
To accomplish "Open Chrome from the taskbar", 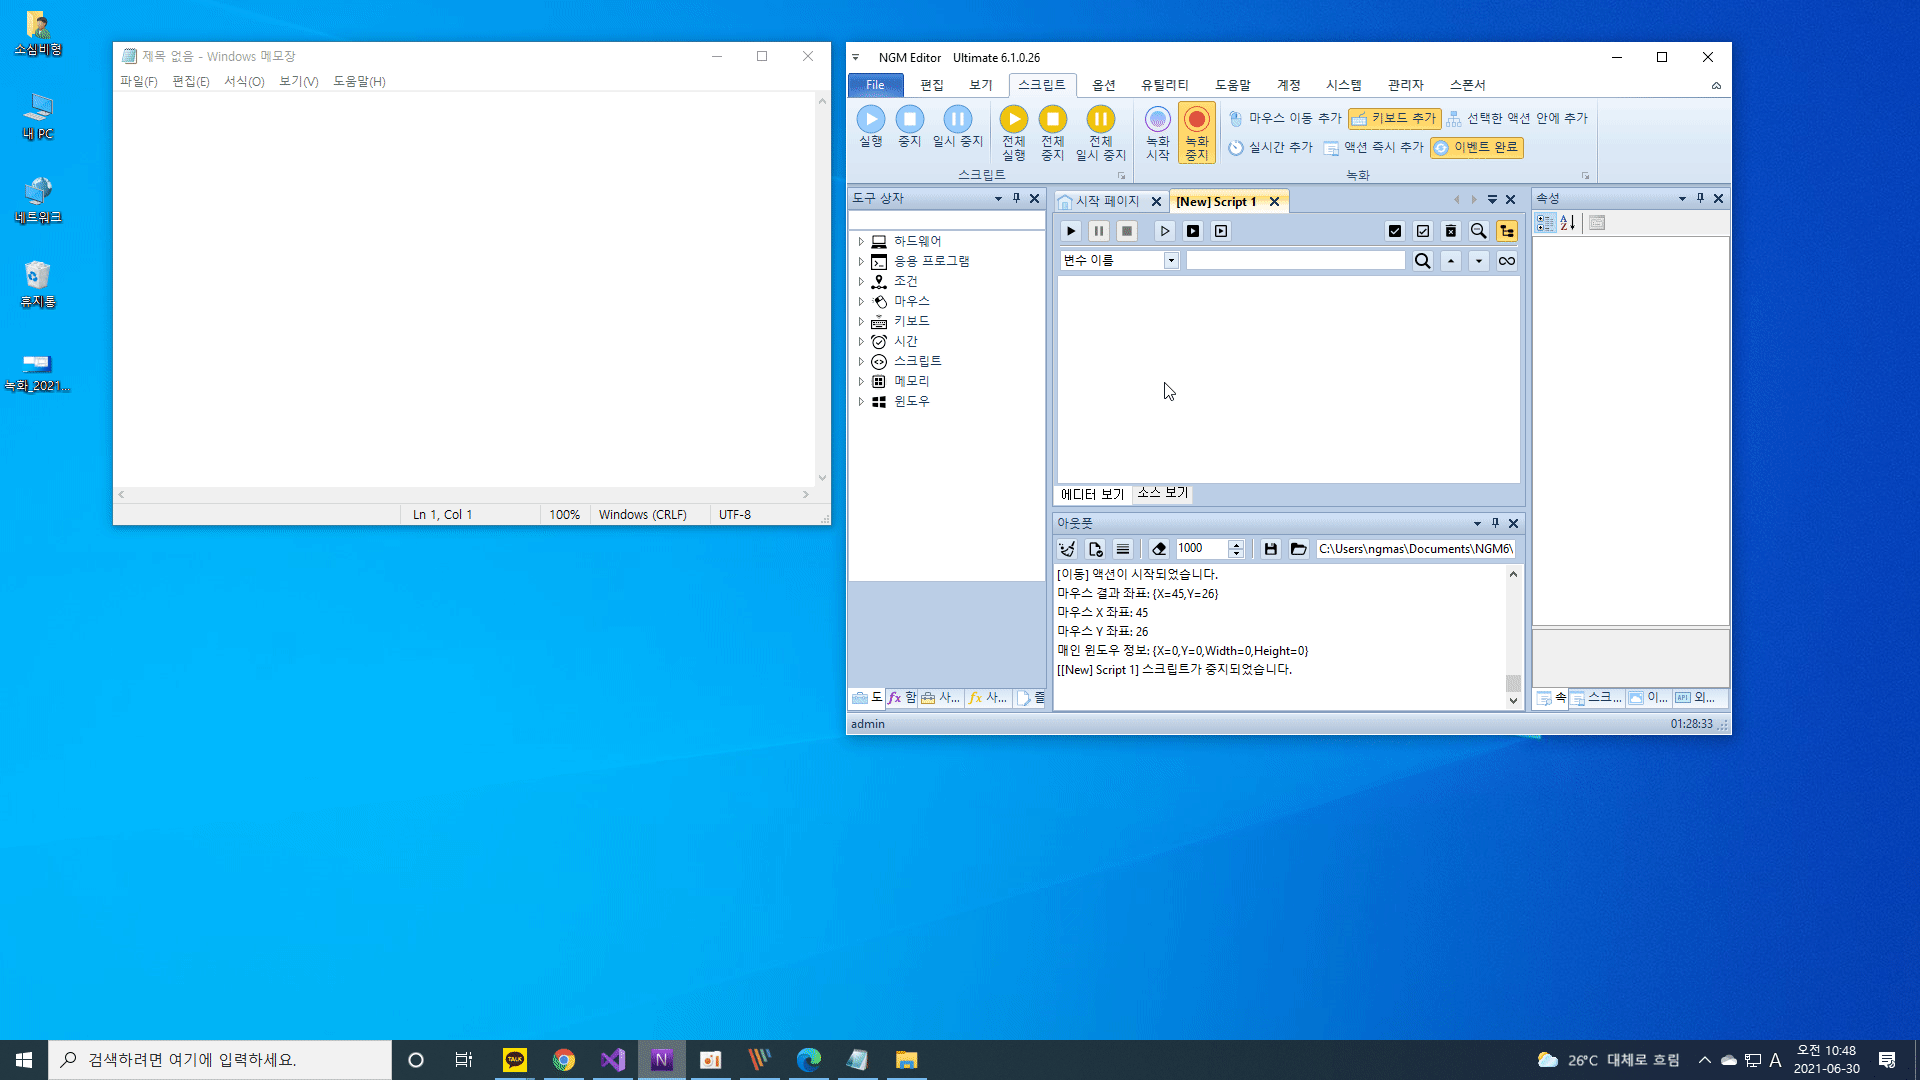I will coord(564,1060).
